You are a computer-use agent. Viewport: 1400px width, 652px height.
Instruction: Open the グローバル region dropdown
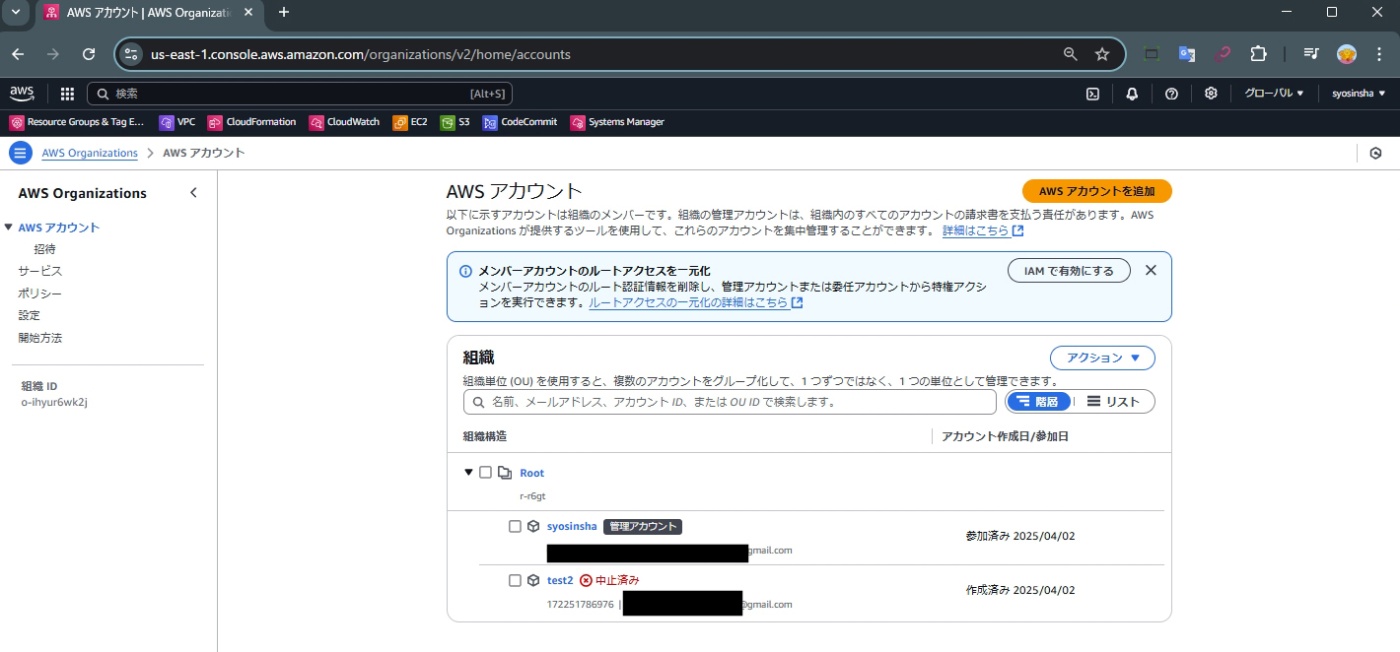click(x=1274, y=93)
